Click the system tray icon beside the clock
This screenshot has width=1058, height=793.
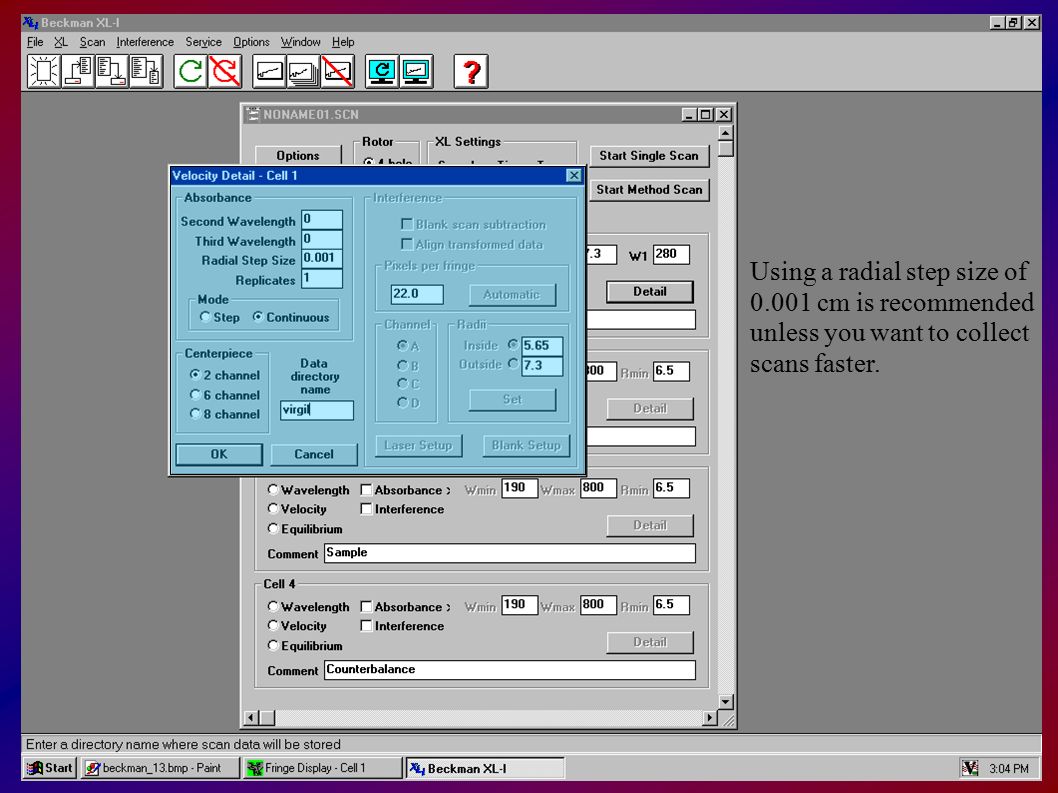point(970,767)
